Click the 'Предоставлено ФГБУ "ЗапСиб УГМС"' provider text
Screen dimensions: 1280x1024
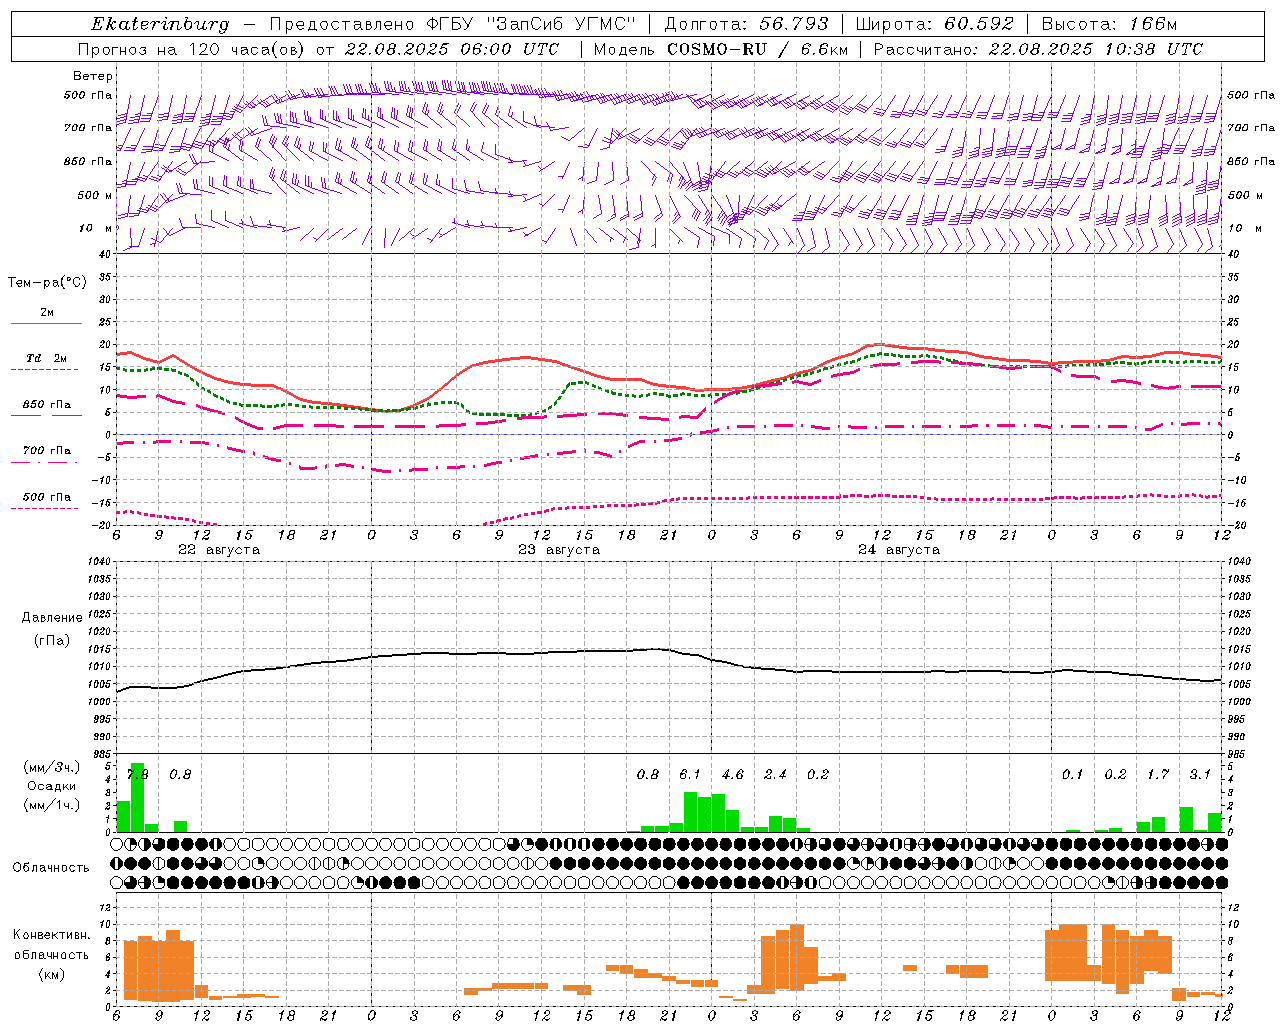(x=453, y=24)
